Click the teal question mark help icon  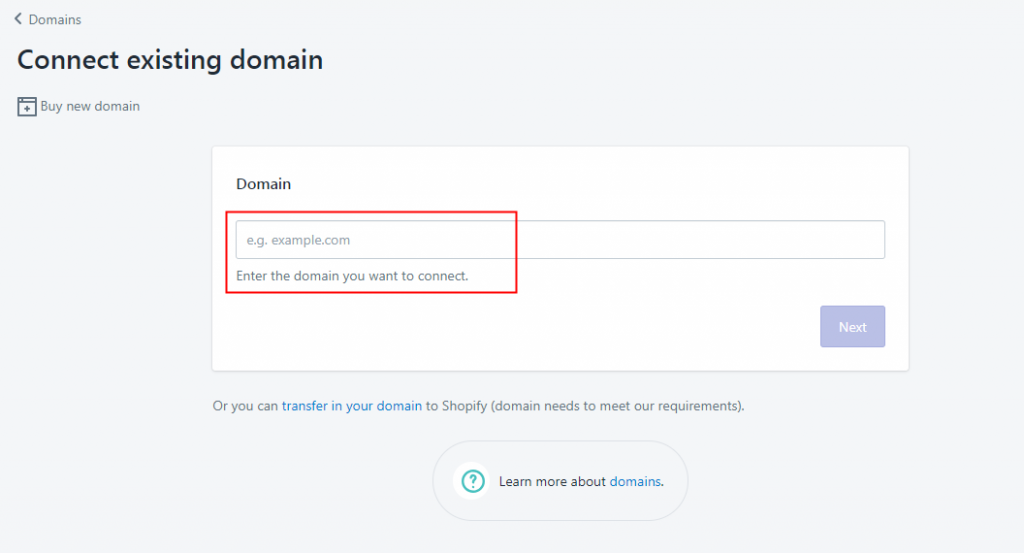coord(473,481)
